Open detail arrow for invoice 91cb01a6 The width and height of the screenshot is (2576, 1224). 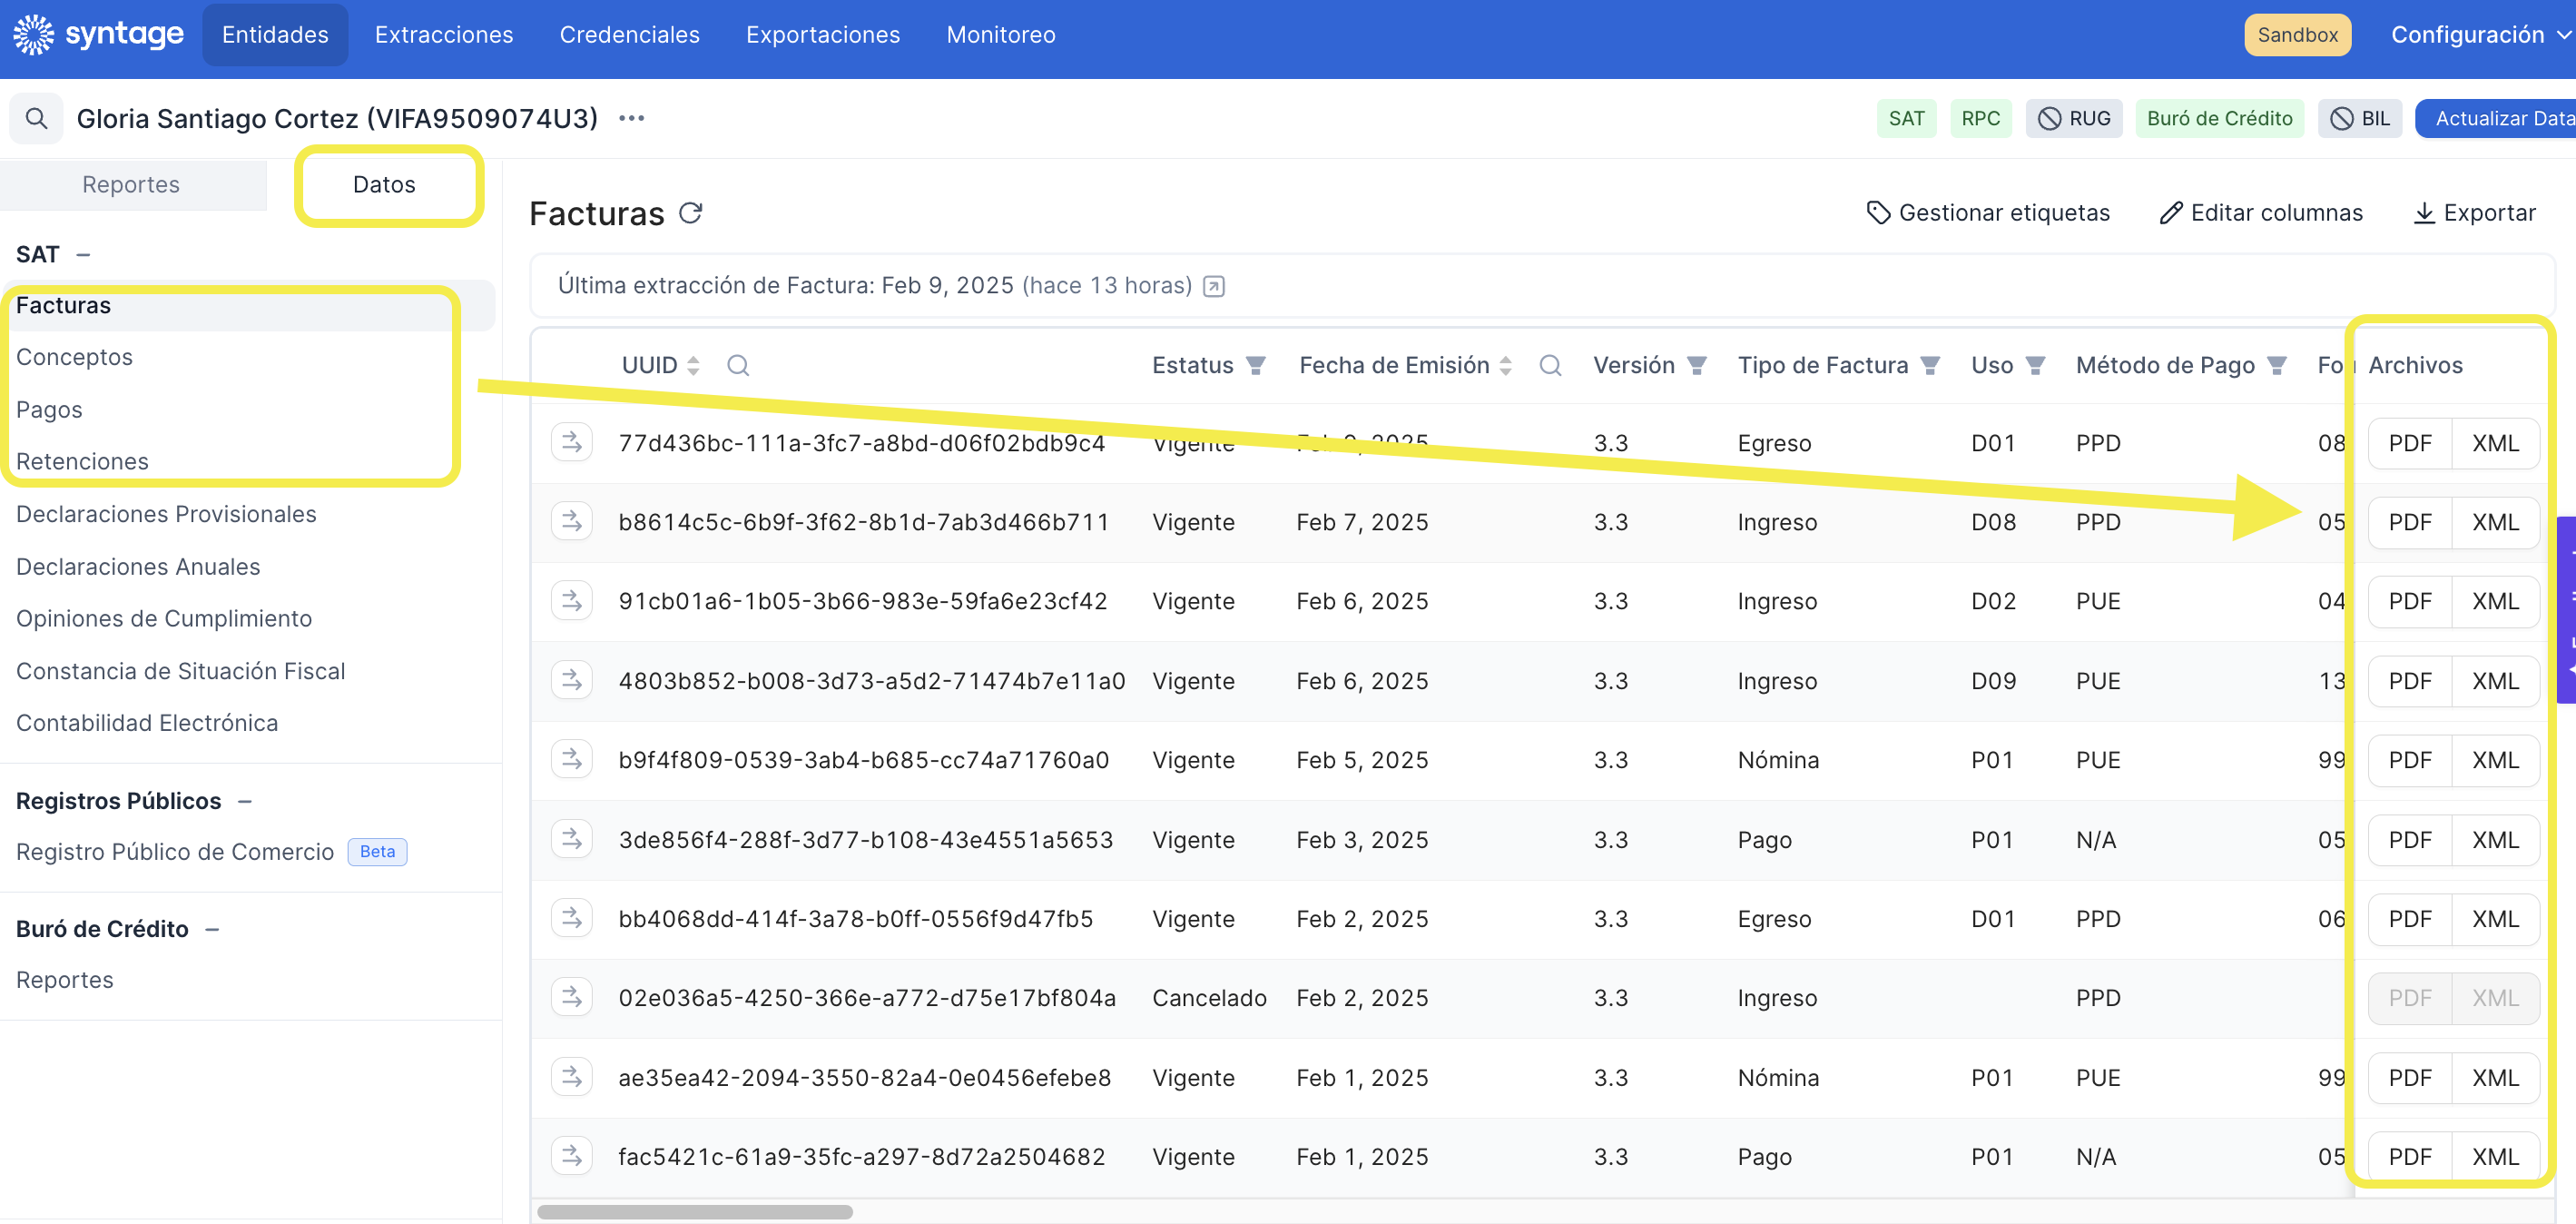click(572, 600)
